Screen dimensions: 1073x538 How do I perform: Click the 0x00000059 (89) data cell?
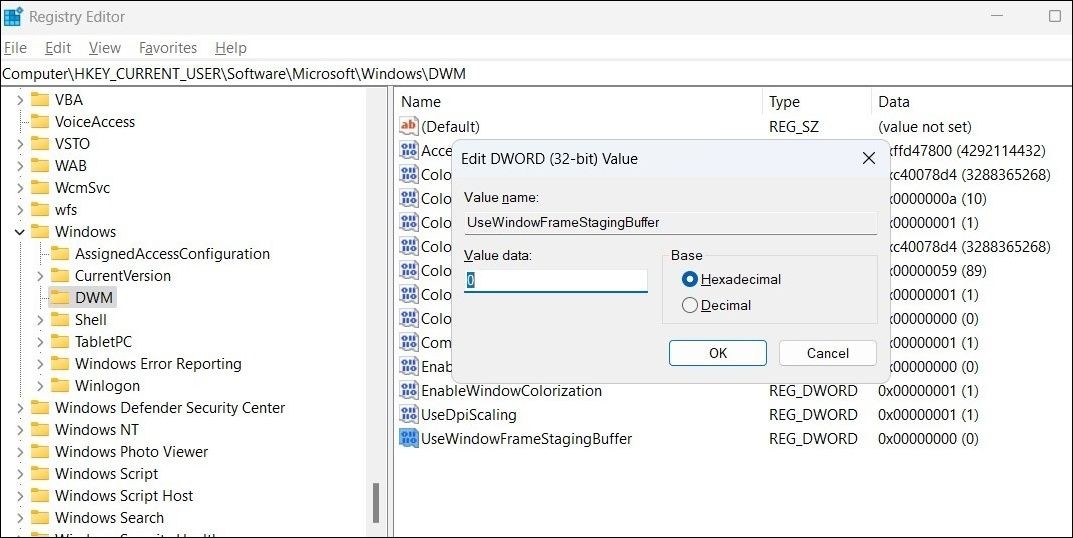click(x=938, y=270)
